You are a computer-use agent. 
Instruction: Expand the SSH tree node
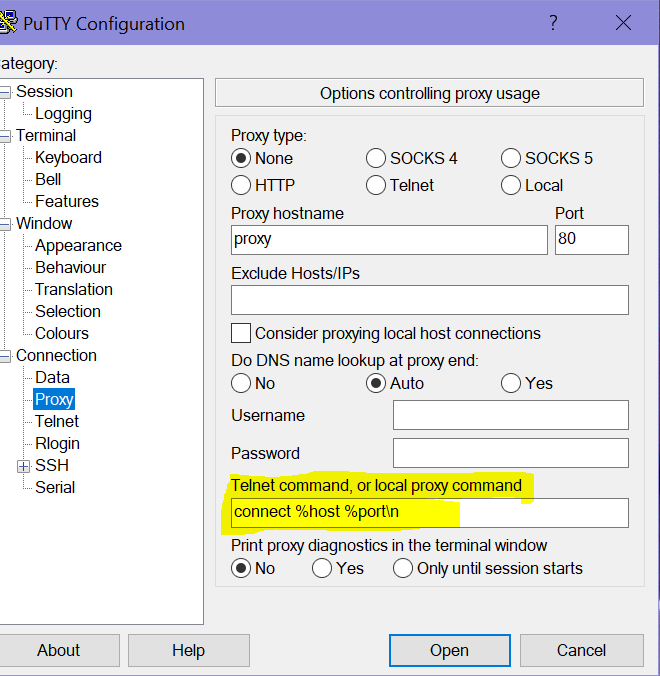coord(24,466)
